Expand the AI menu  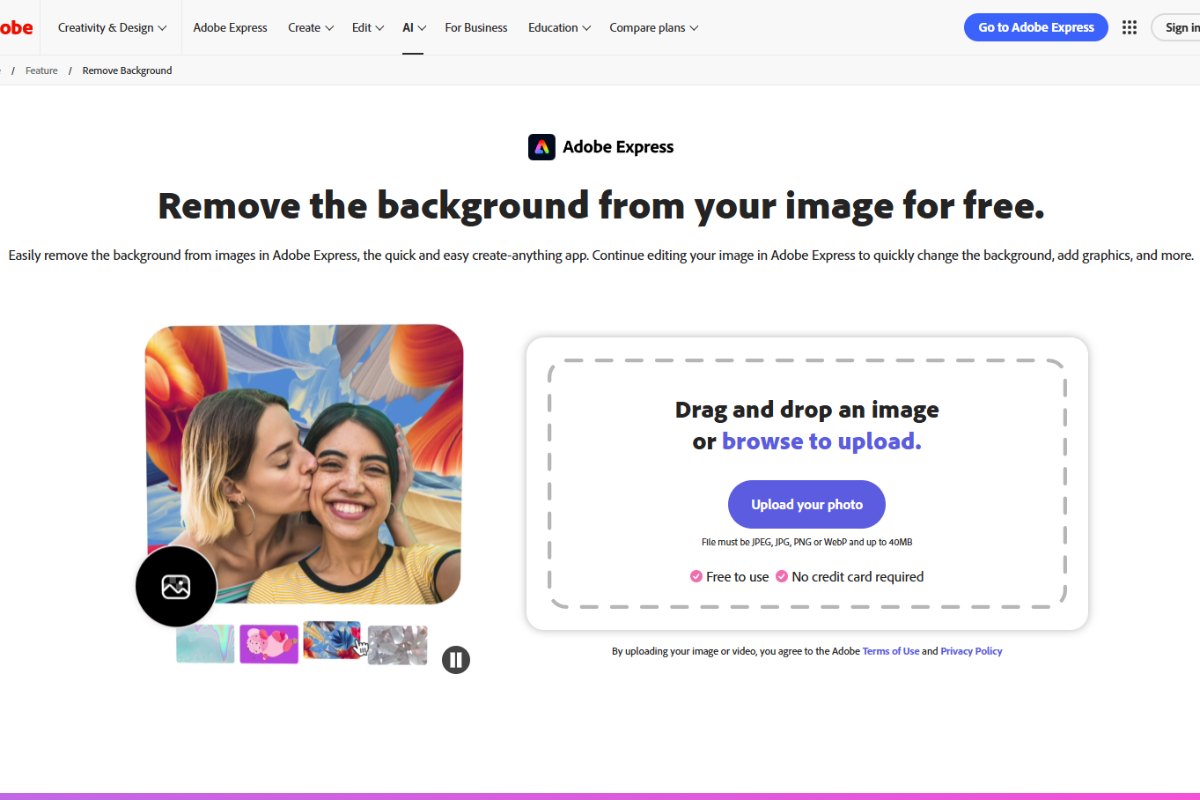[414, 28]
